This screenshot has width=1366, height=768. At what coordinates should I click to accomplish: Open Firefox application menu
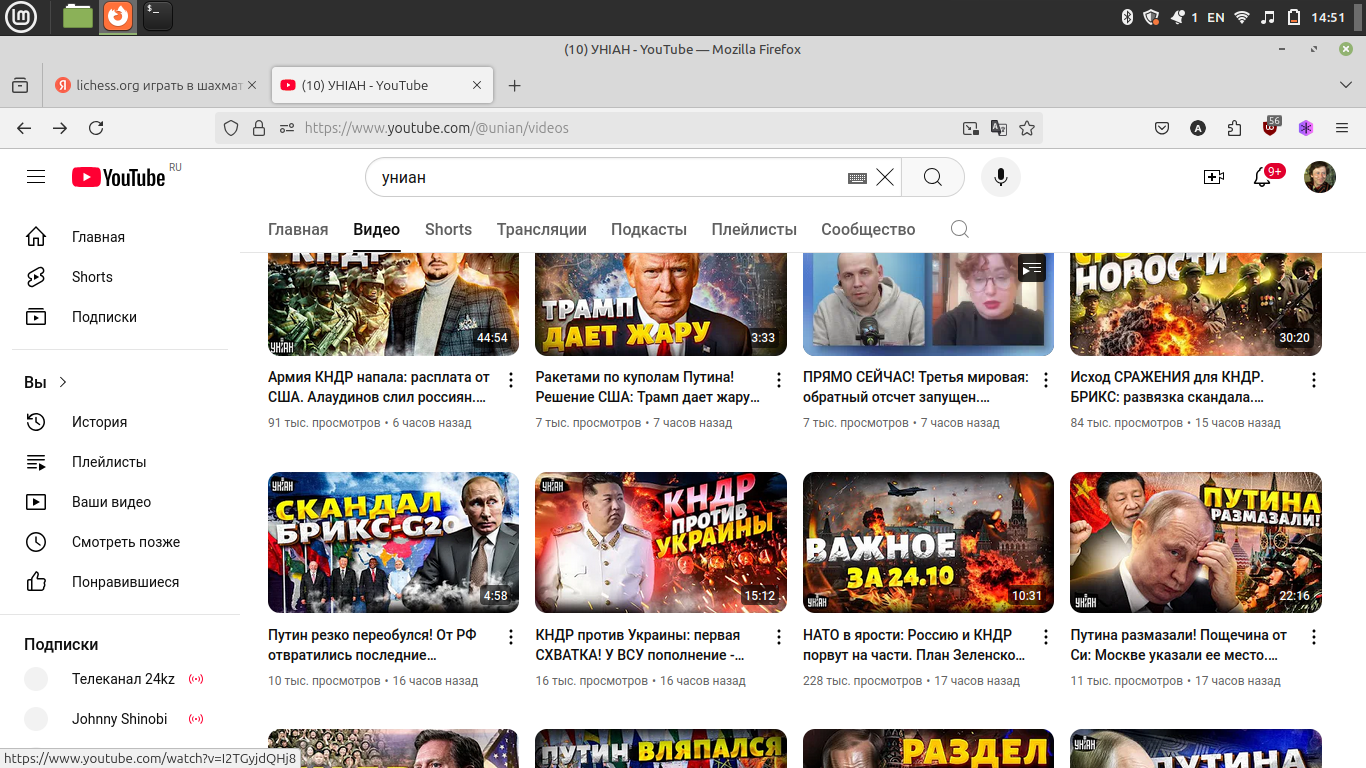pyautogui.click(x=1342, y=128)
